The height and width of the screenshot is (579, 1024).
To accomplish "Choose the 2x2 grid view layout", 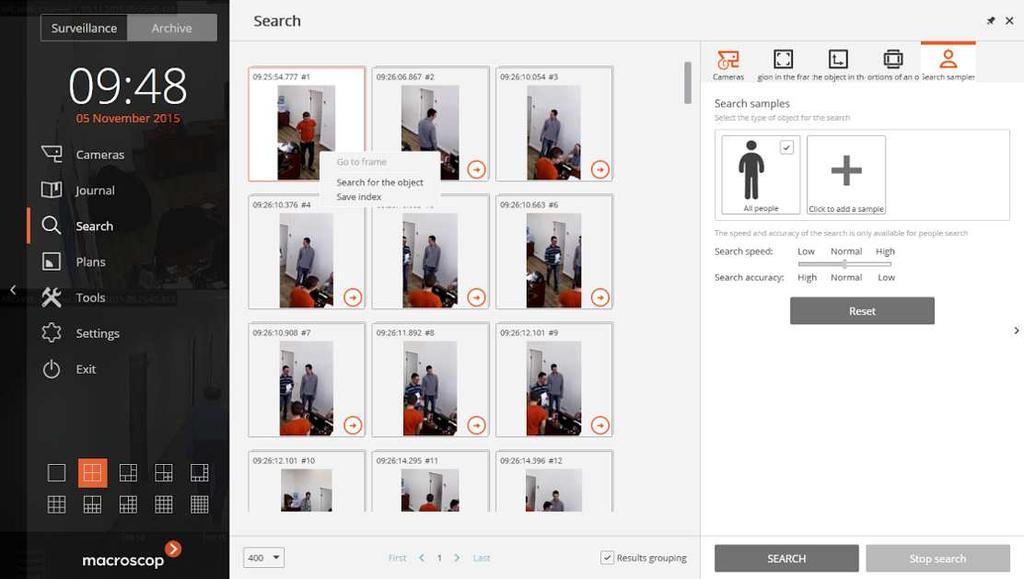I will [92, 473].
